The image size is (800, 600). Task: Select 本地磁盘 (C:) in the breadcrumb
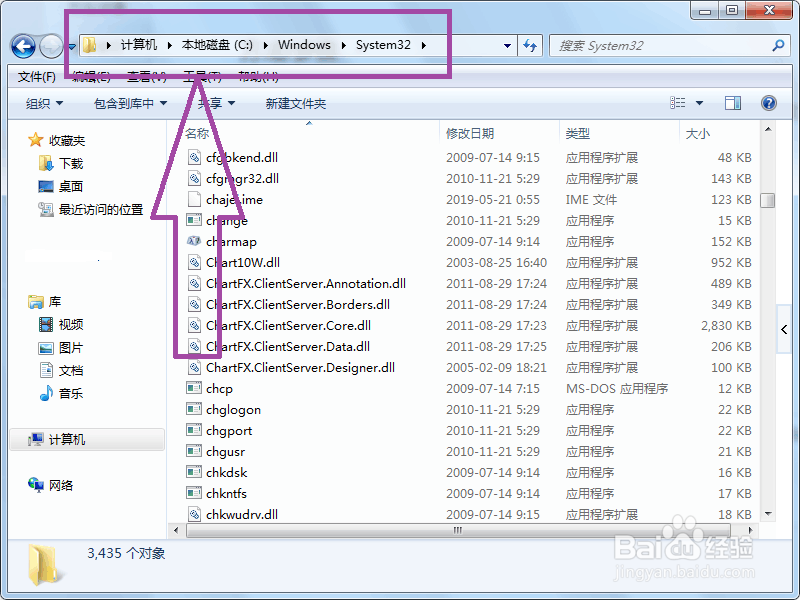(x=217, y=45)
